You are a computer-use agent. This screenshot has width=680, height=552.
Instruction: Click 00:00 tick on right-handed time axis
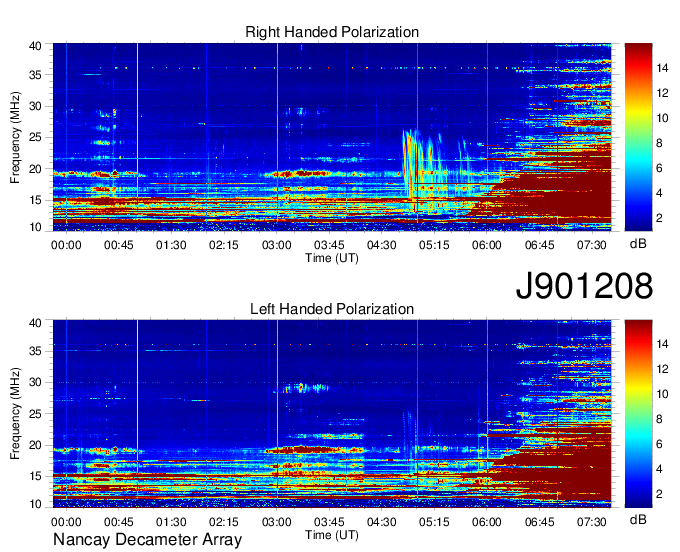pos(66,245)
